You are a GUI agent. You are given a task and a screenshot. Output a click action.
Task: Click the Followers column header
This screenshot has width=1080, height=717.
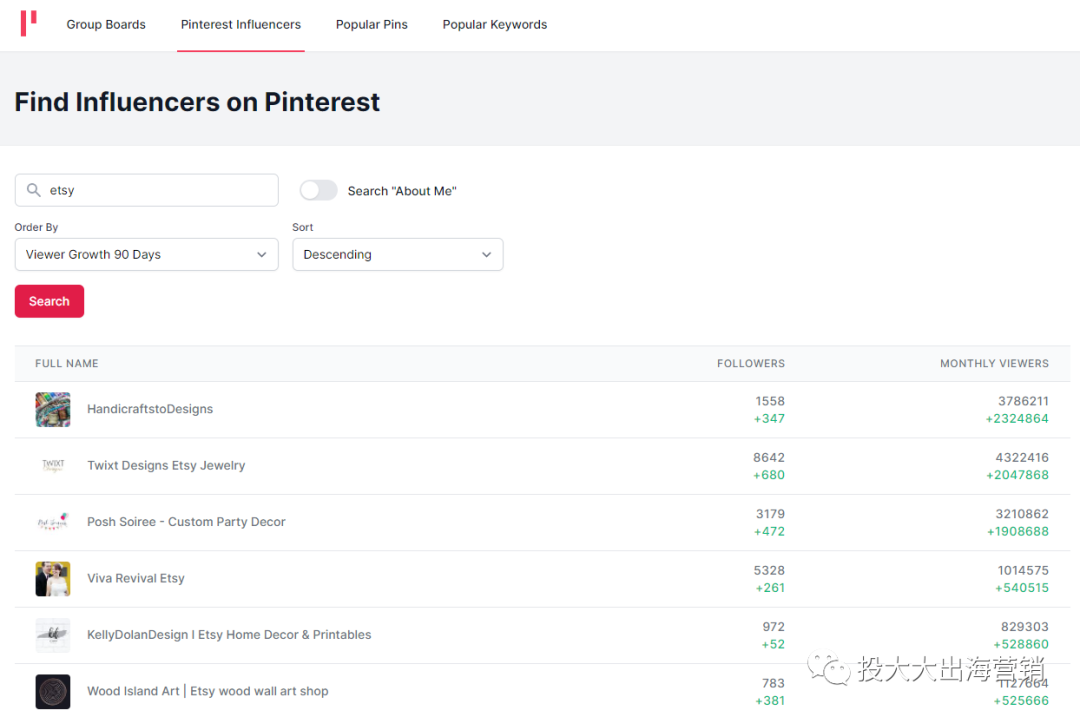(751, 363)
